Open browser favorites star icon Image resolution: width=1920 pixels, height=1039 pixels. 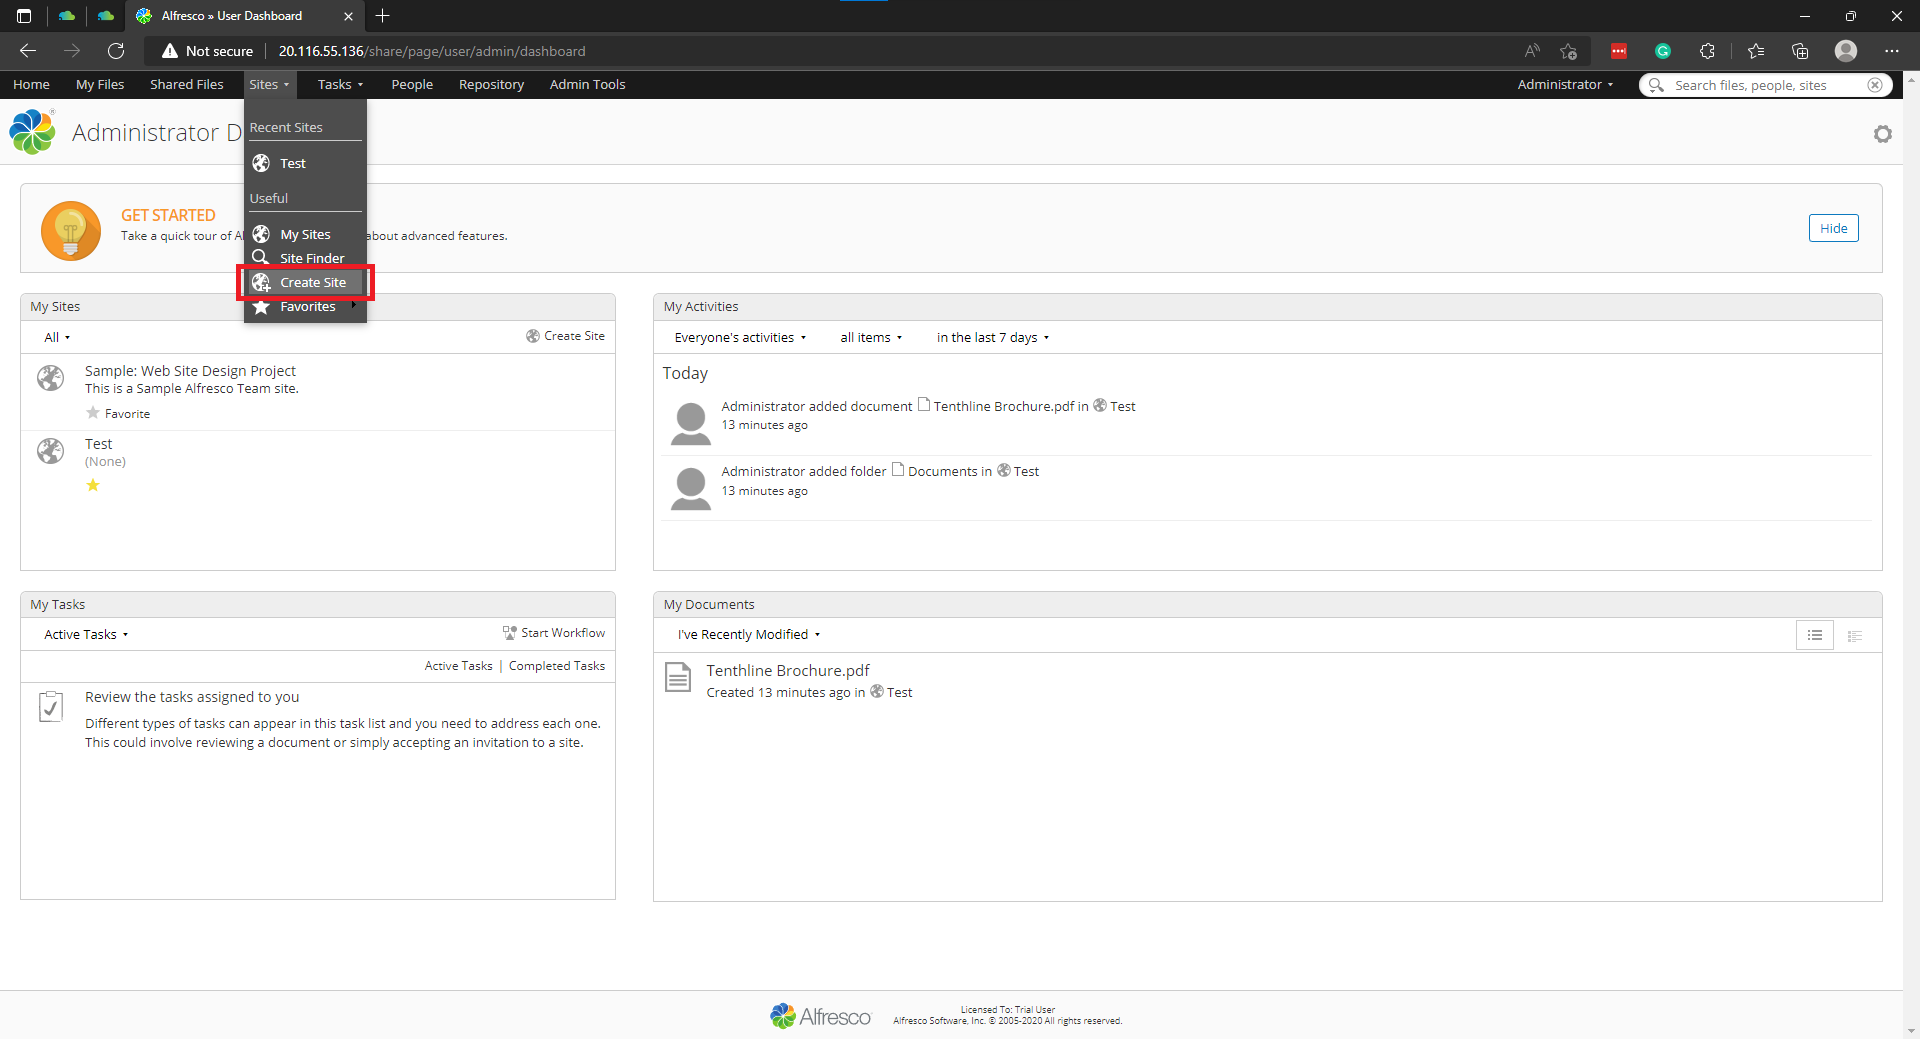click(1756, 51)
